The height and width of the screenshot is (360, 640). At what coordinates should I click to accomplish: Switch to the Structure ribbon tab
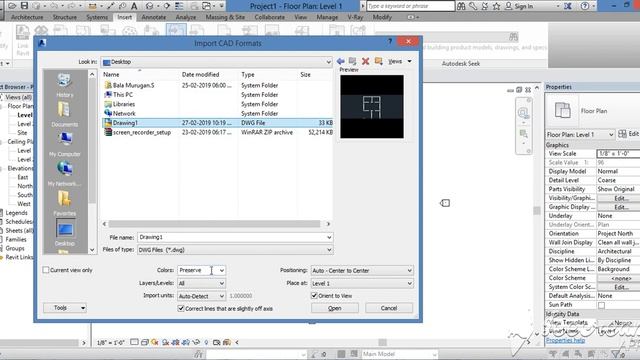(x=64, y=17)
